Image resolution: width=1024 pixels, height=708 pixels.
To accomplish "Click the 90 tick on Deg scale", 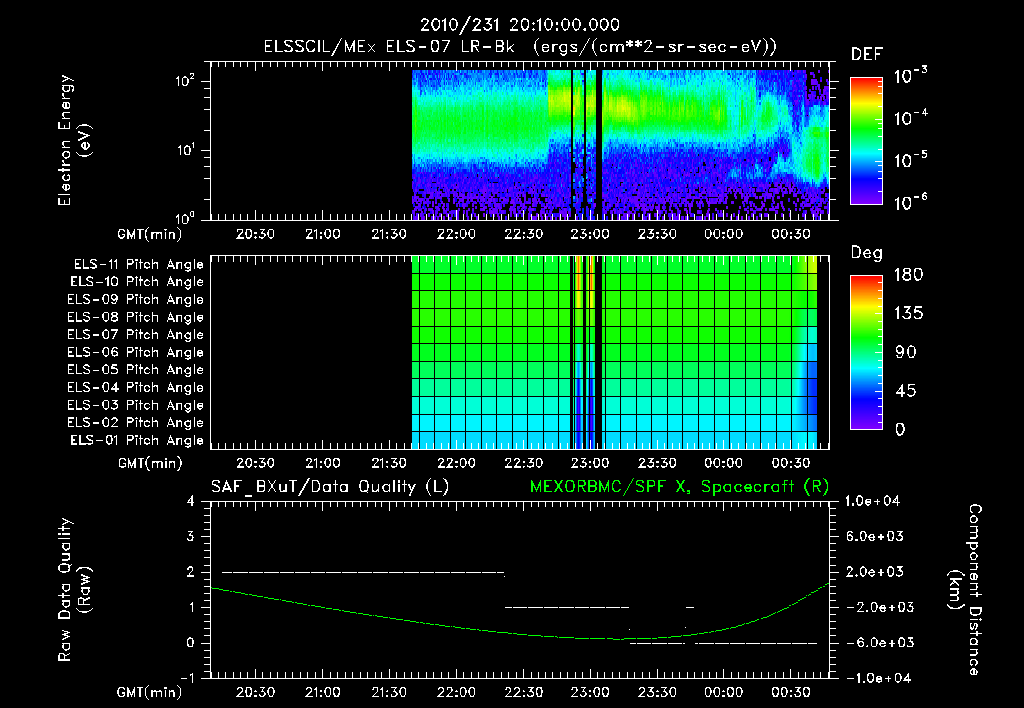I will point(906,353).
